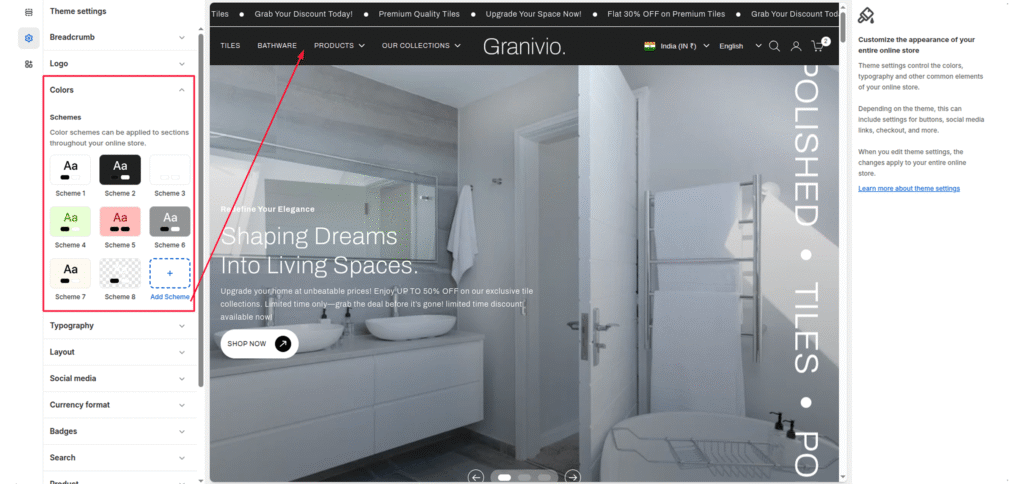The height and width of the screenshot is (484, 1024).
Task: Open the shopping cart icon
Action: tap(818, 46)
